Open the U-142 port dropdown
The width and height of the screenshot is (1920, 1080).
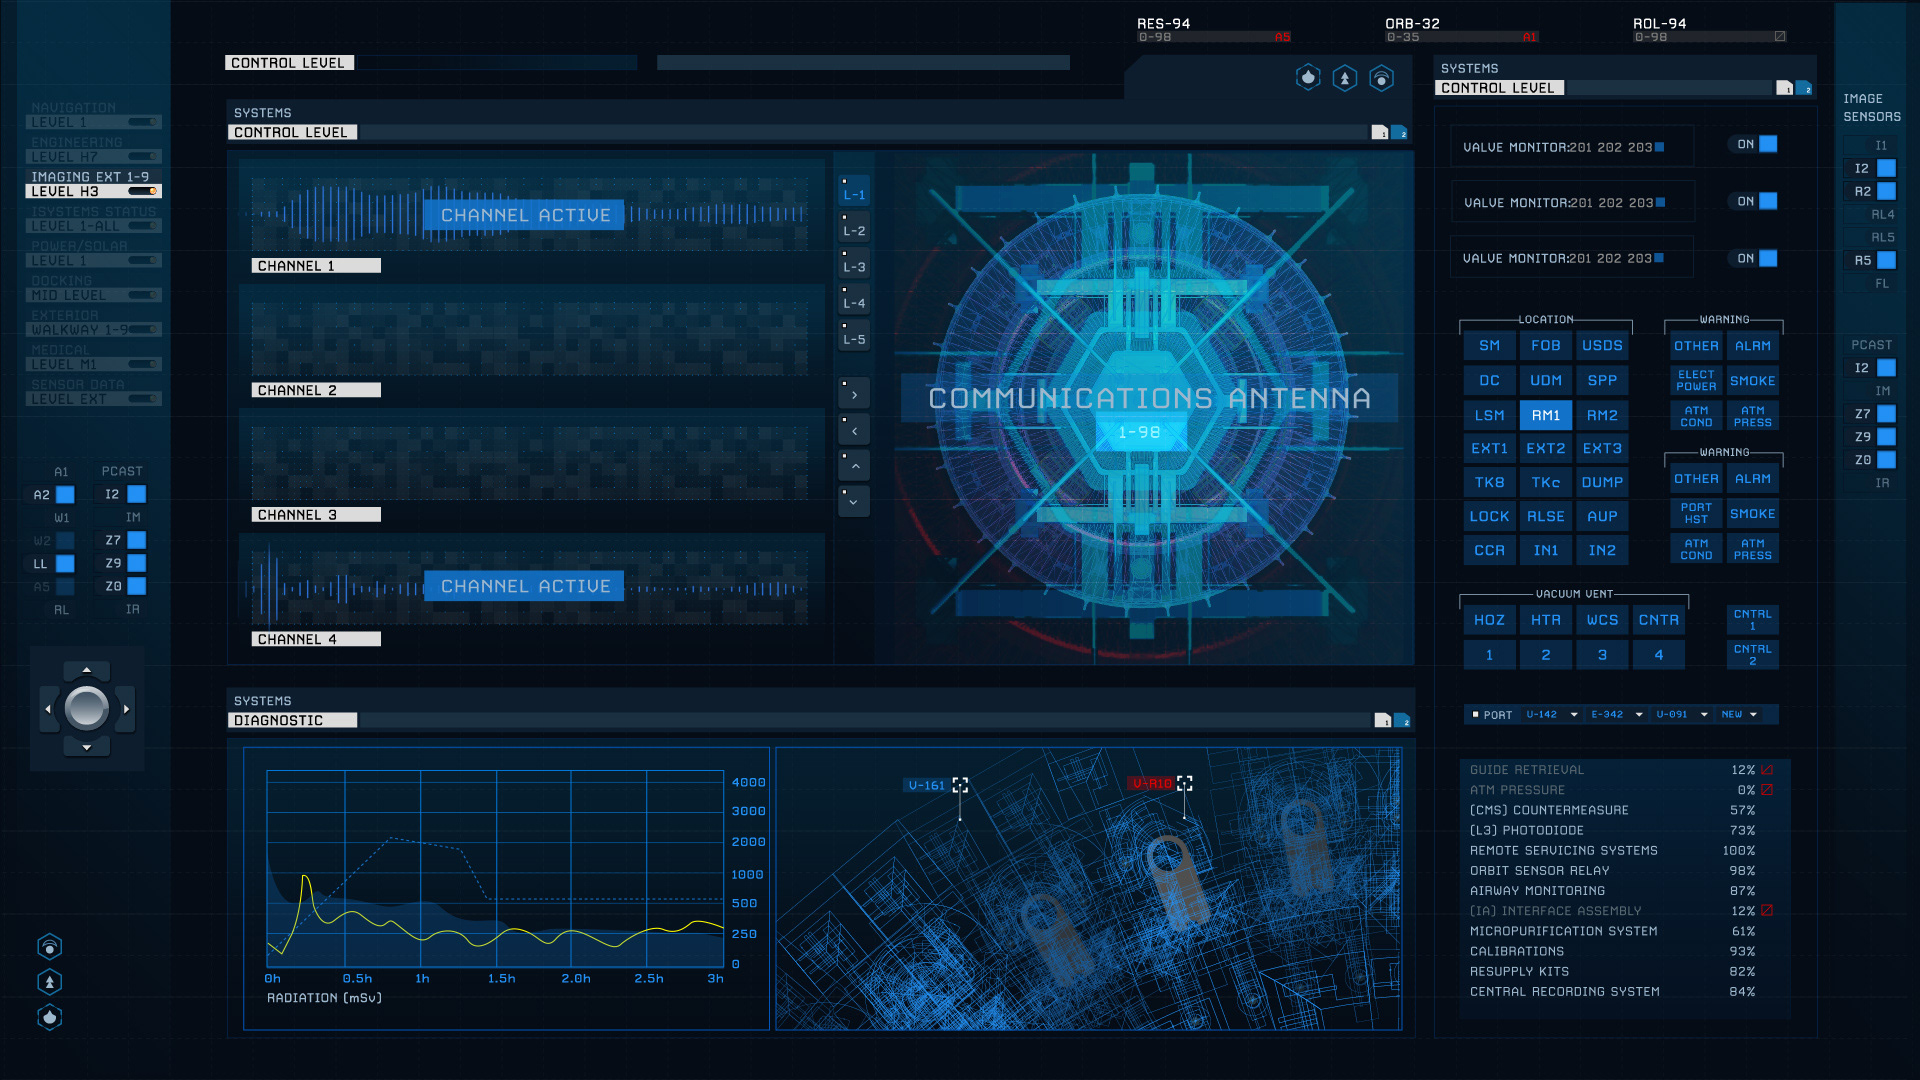point(1573,714)
